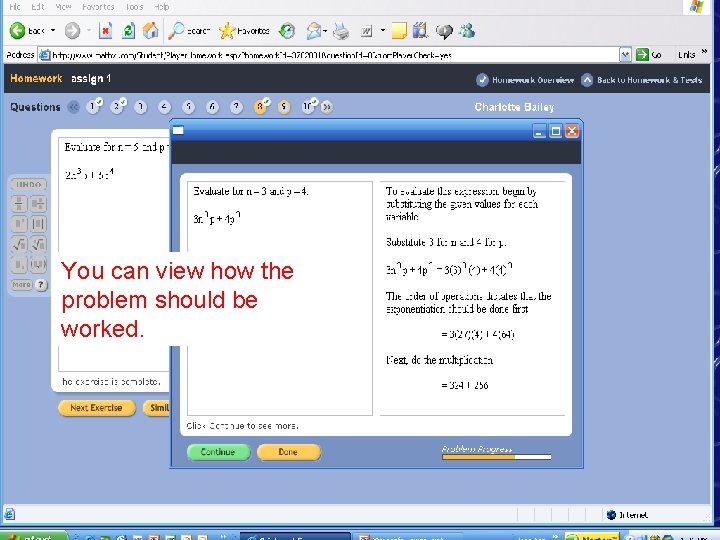
Task: Jump to question 5
Action: pyautogui.click(x=188, y=107)
